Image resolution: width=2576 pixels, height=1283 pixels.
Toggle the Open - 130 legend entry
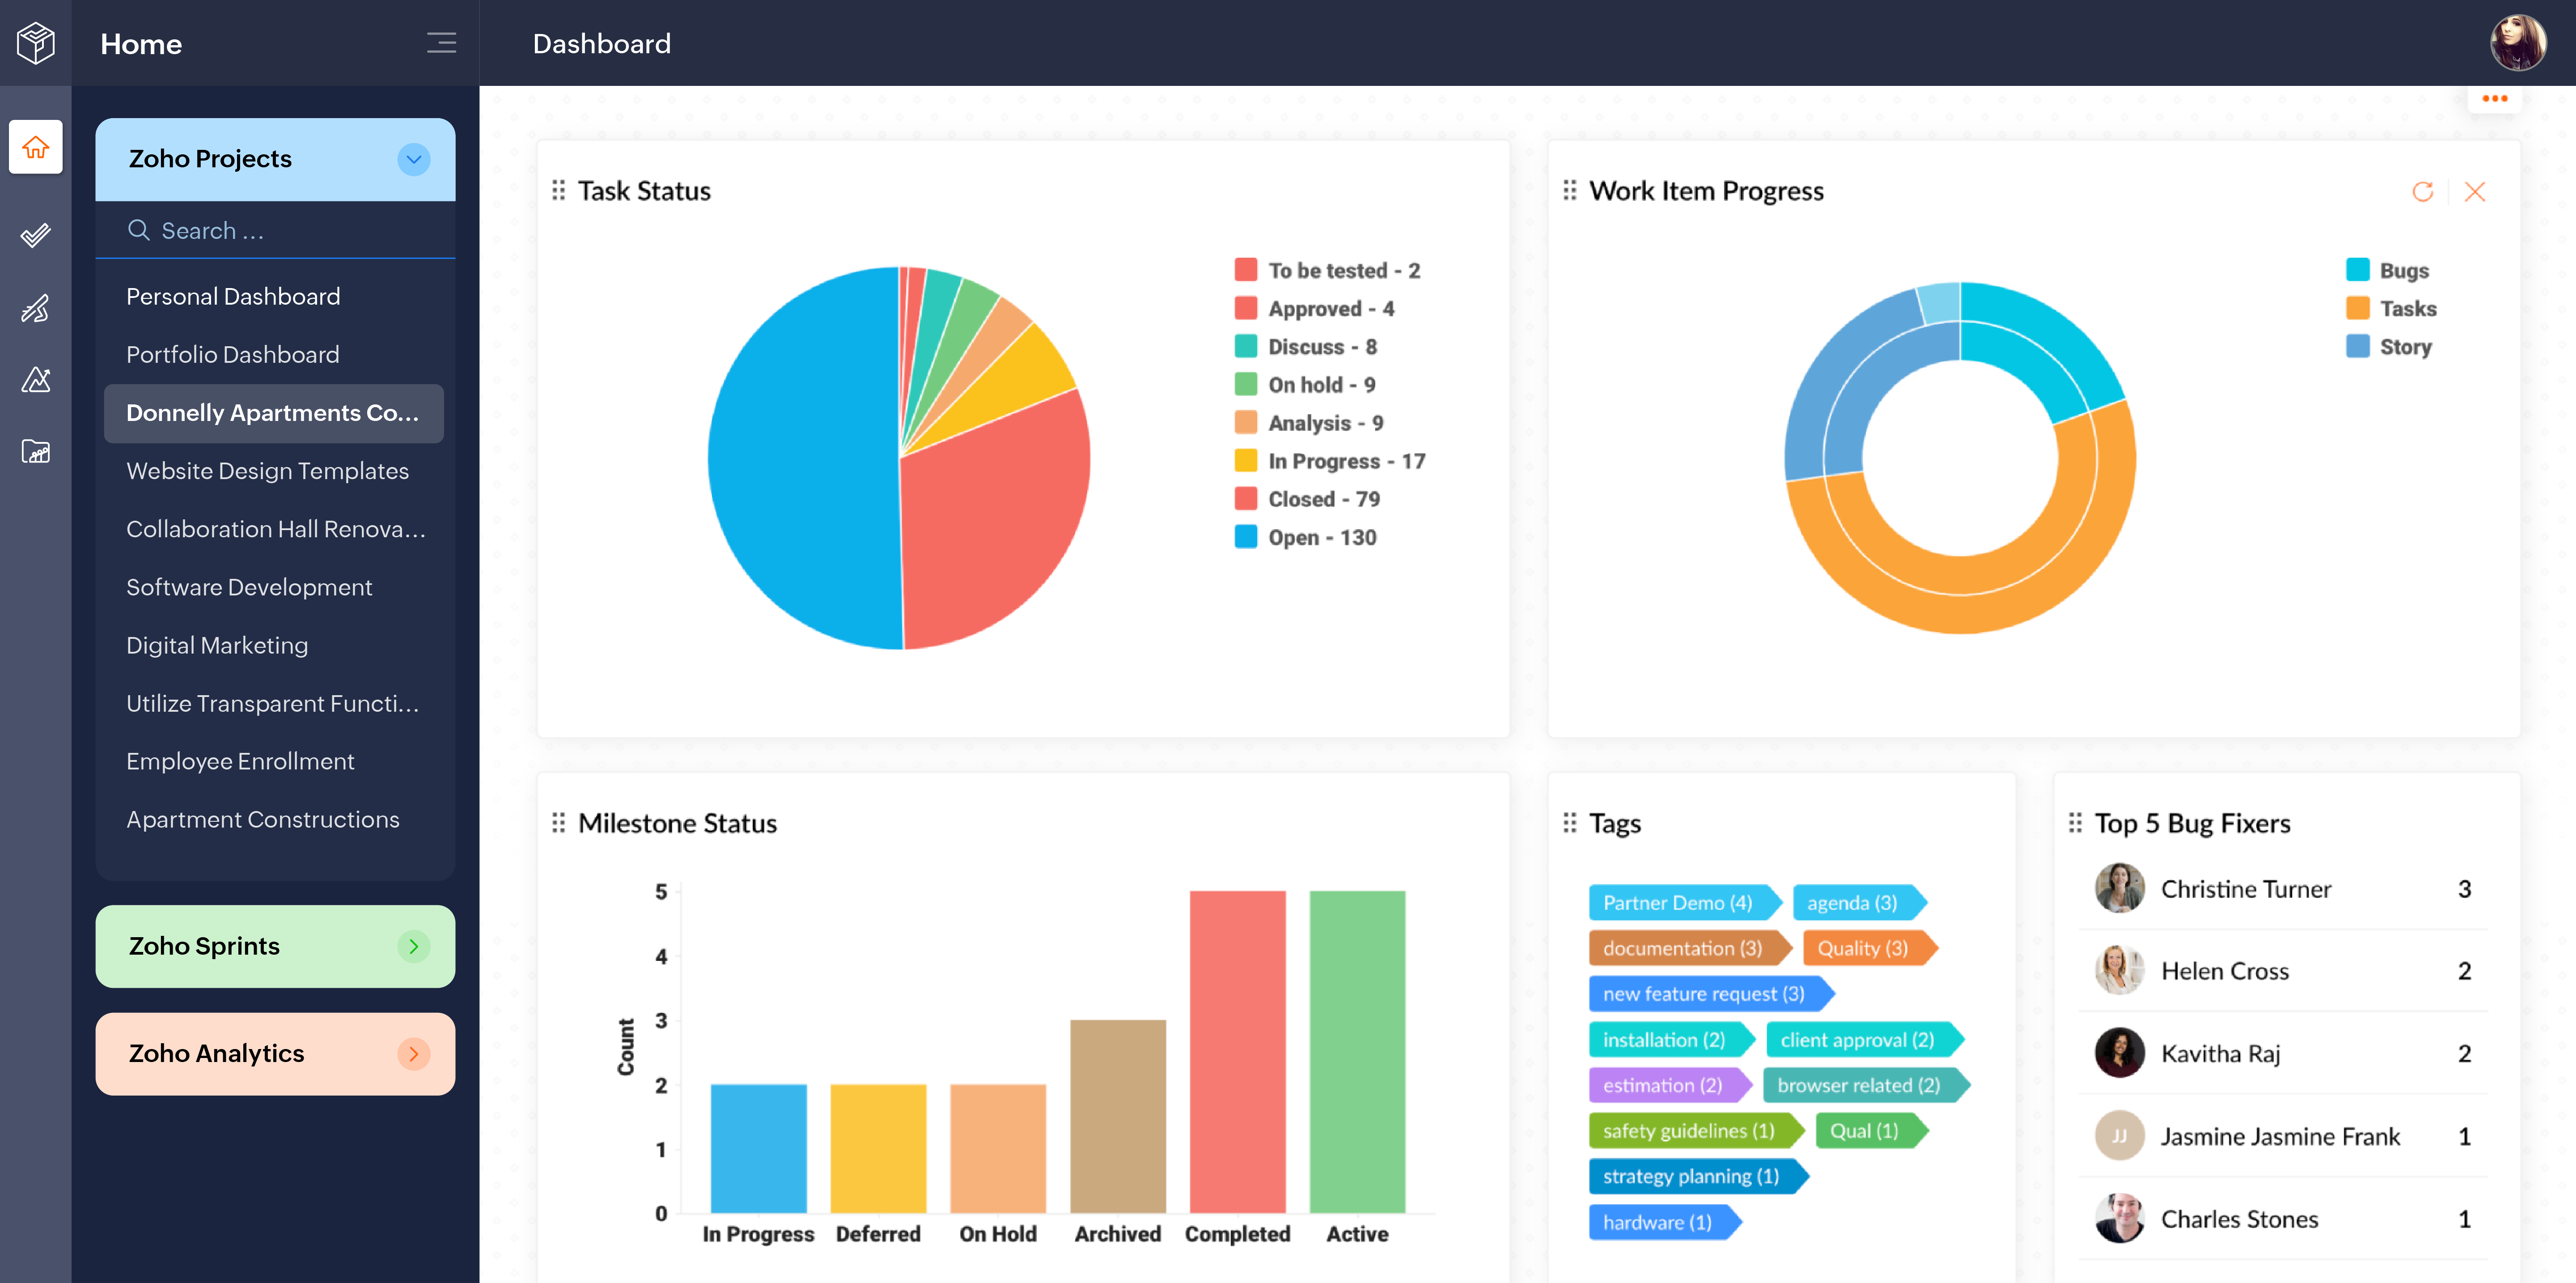pyautogui.click(x=1305, y=537)
